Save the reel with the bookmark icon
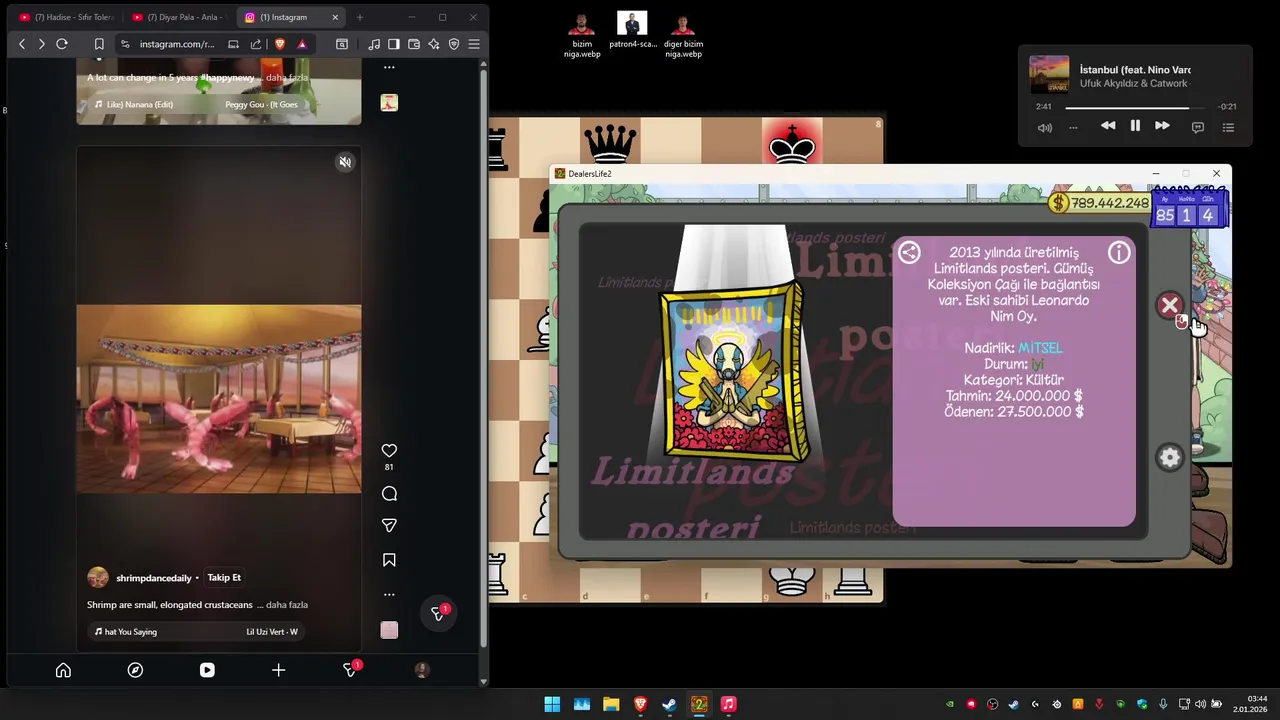1280x720 pixels. 389,560
